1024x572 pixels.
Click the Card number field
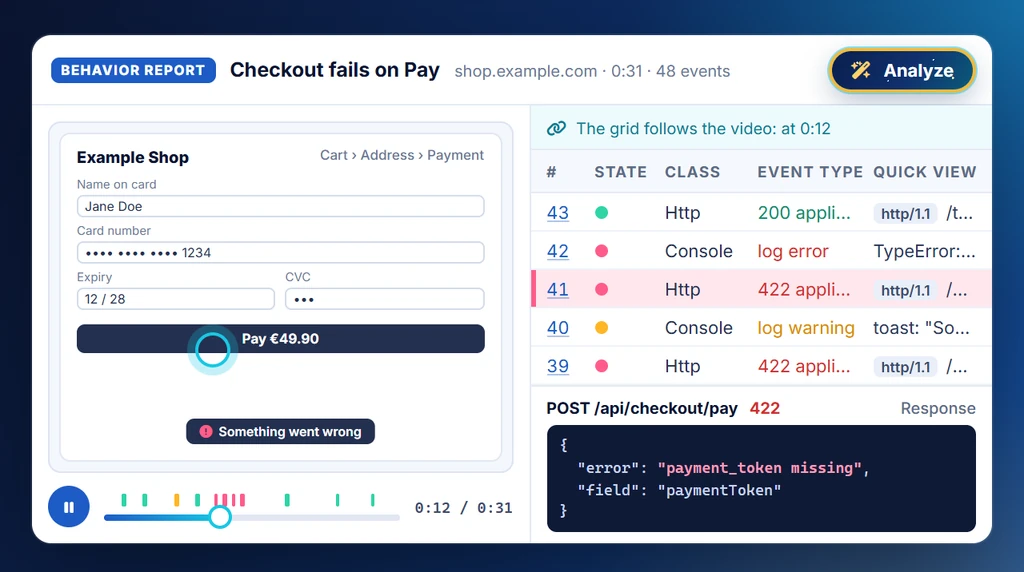click(x=281, y=253)
